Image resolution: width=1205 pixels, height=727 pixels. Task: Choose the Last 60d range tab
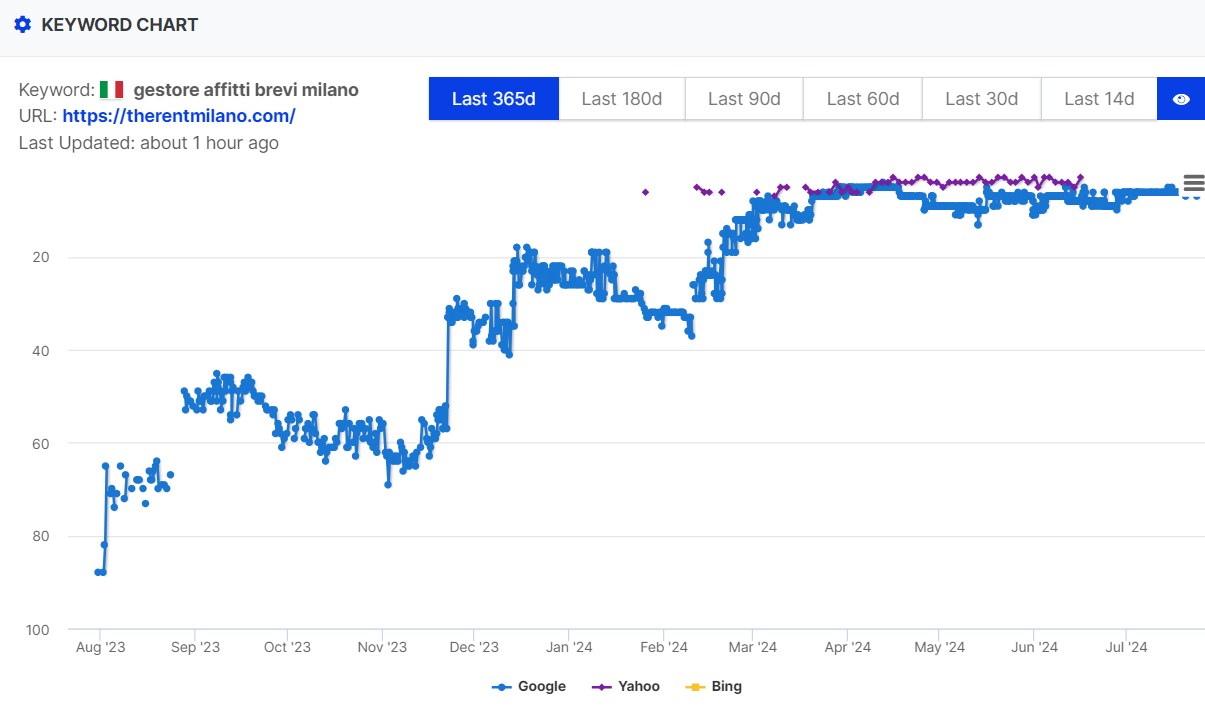[863, 99]
